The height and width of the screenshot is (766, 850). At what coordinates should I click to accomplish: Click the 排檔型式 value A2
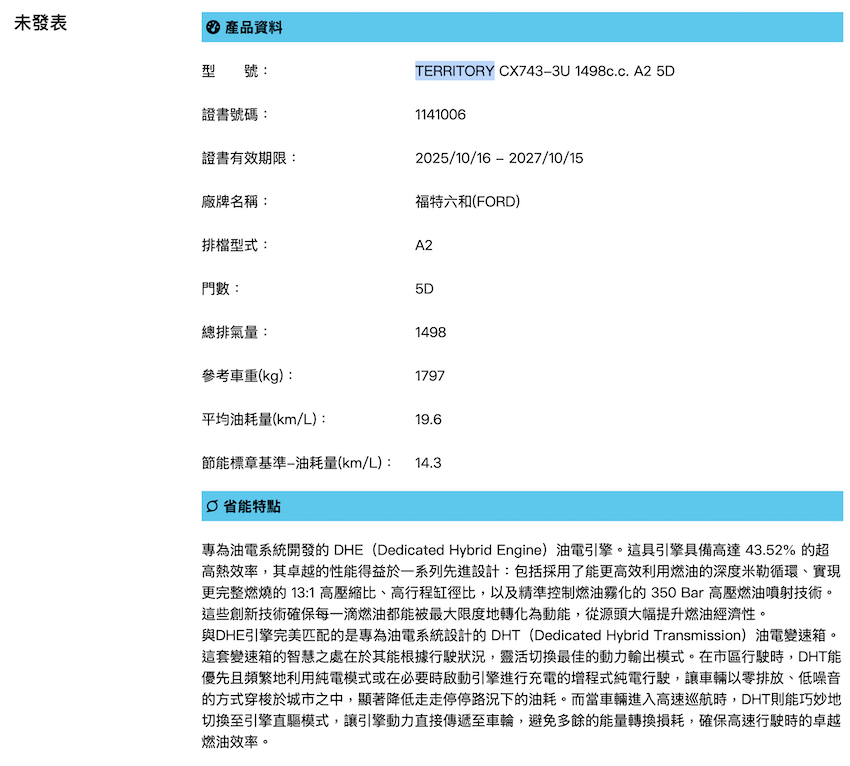coord(424,245)
